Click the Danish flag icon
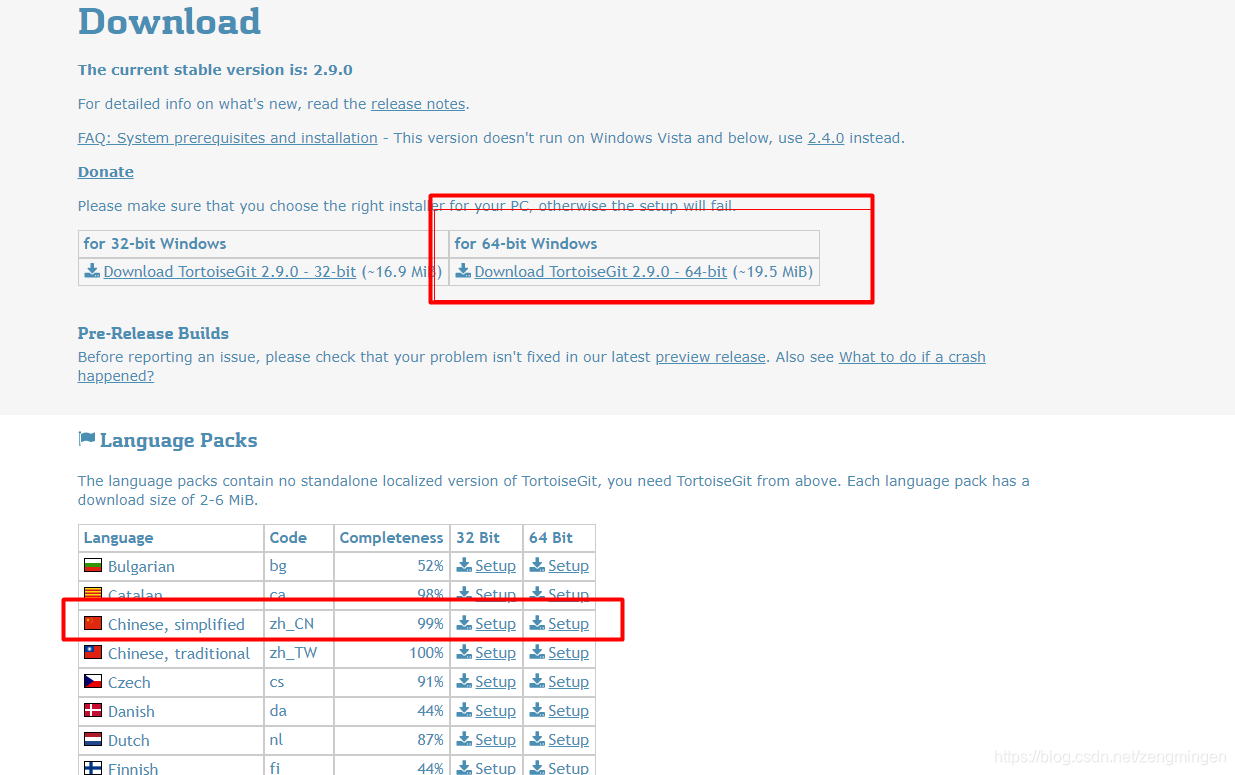This screenshot has height=775, width=1235. 93,711
